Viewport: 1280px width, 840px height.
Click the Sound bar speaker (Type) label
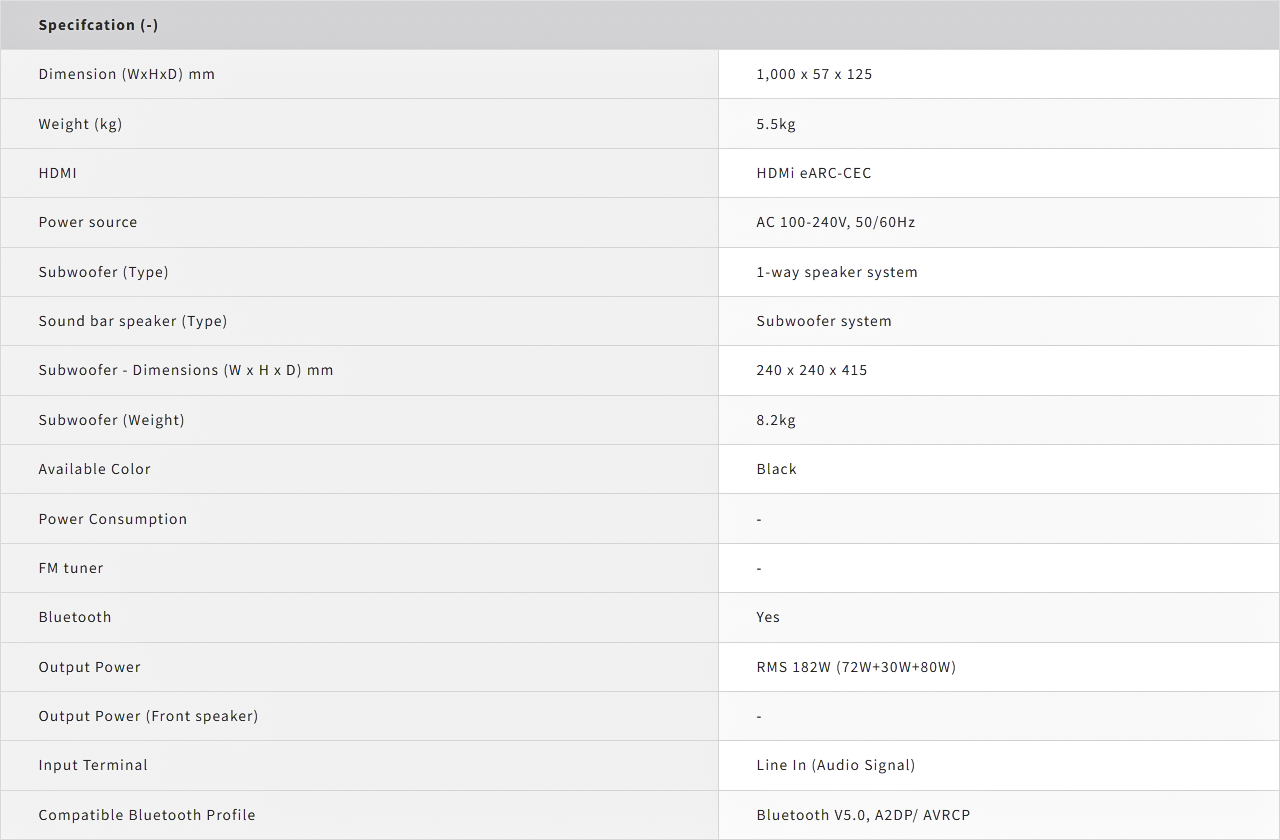point(132,321)
